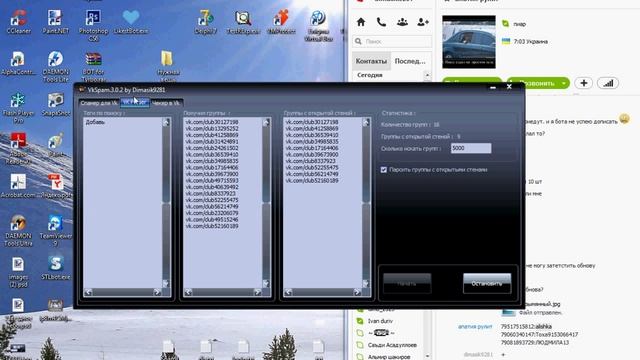This screenshot has height=360, width=640.
Task: Select the SnapaShot camera shortcut
Action: click(x=56, y=104)
